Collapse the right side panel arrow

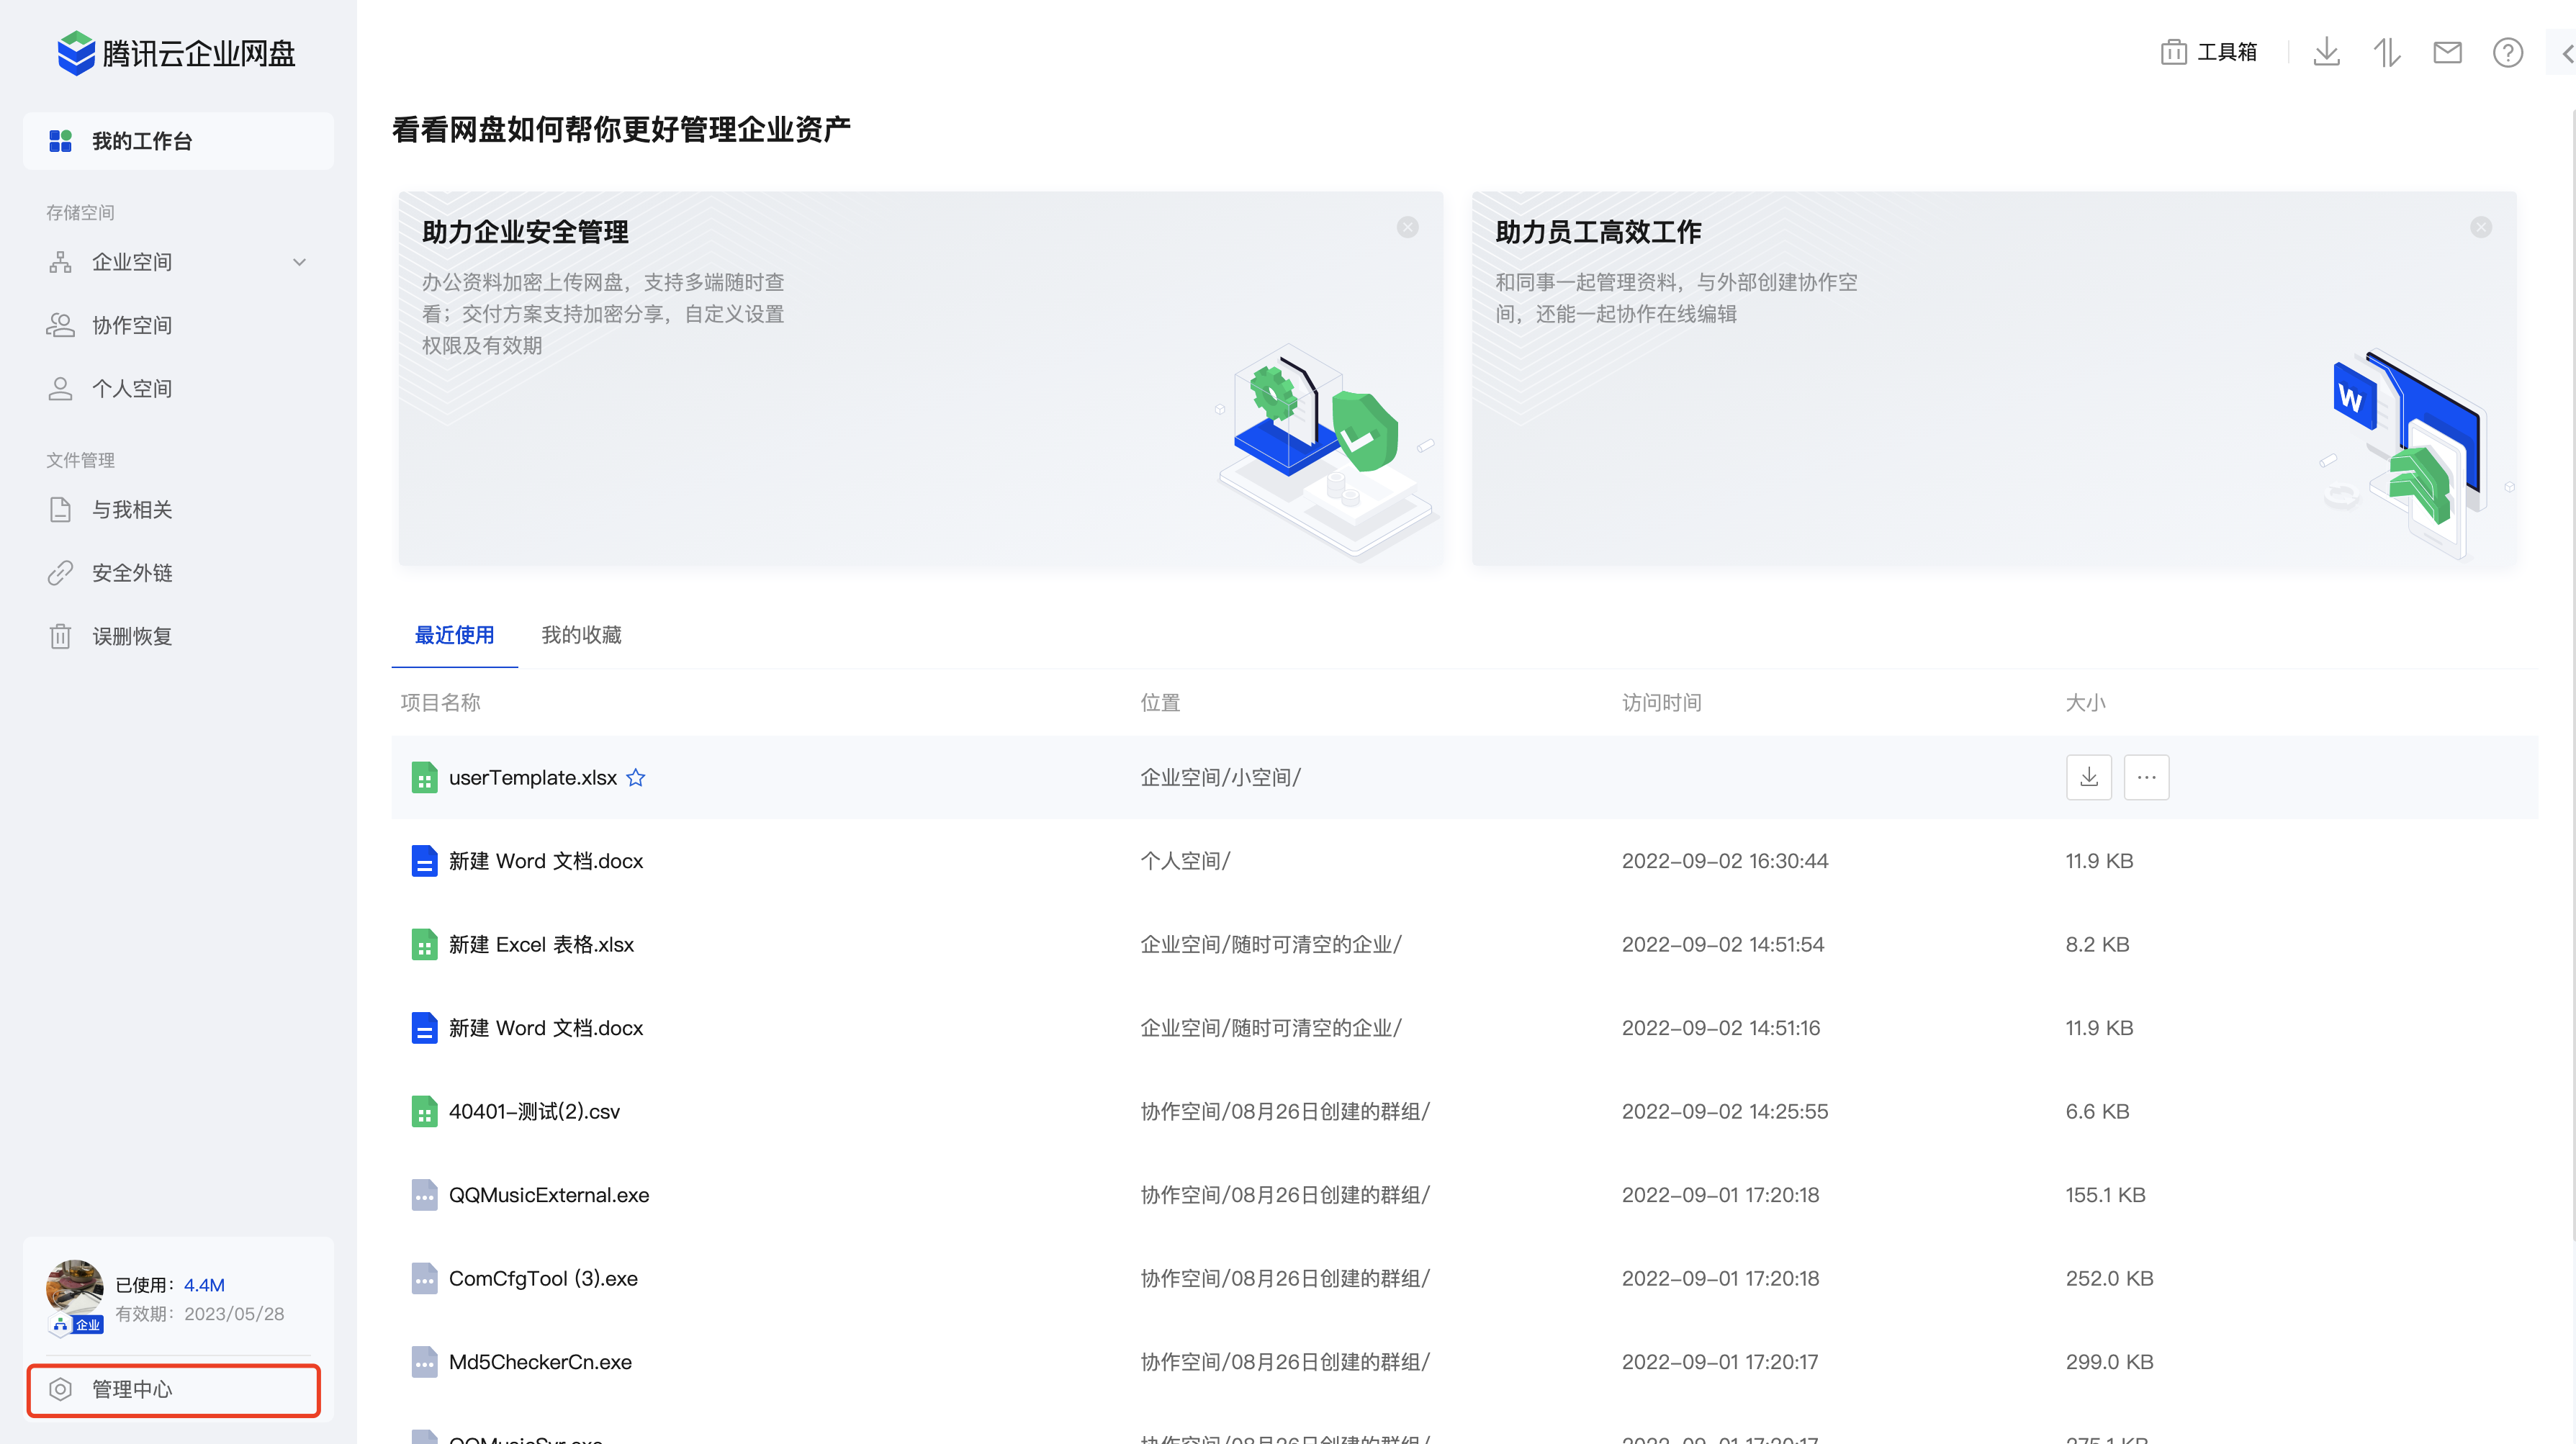click(2566, 52)
